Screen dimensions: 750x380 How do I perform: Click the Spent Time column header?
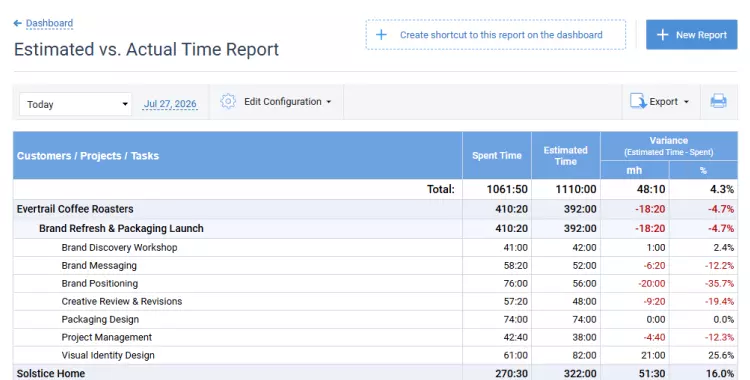point(496,156)
